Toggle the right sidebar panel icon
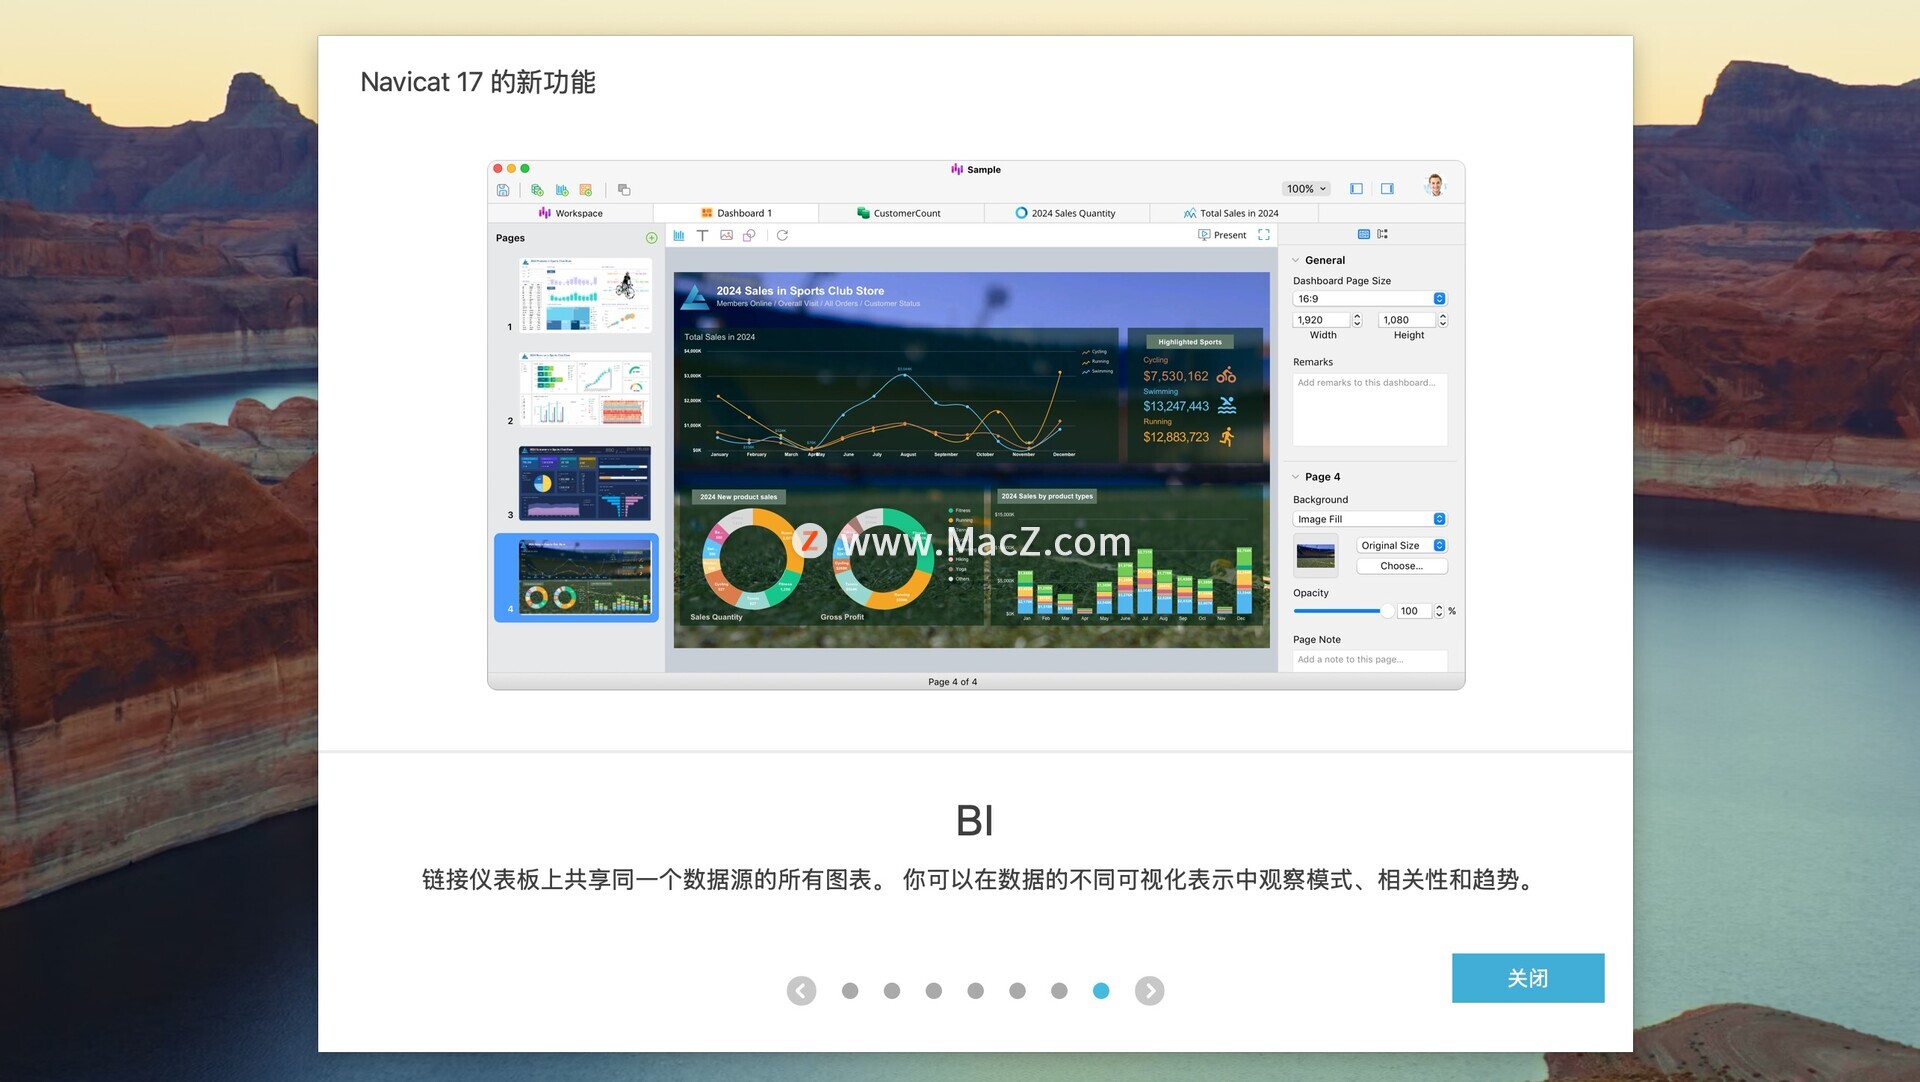 tap(1387, 189)
